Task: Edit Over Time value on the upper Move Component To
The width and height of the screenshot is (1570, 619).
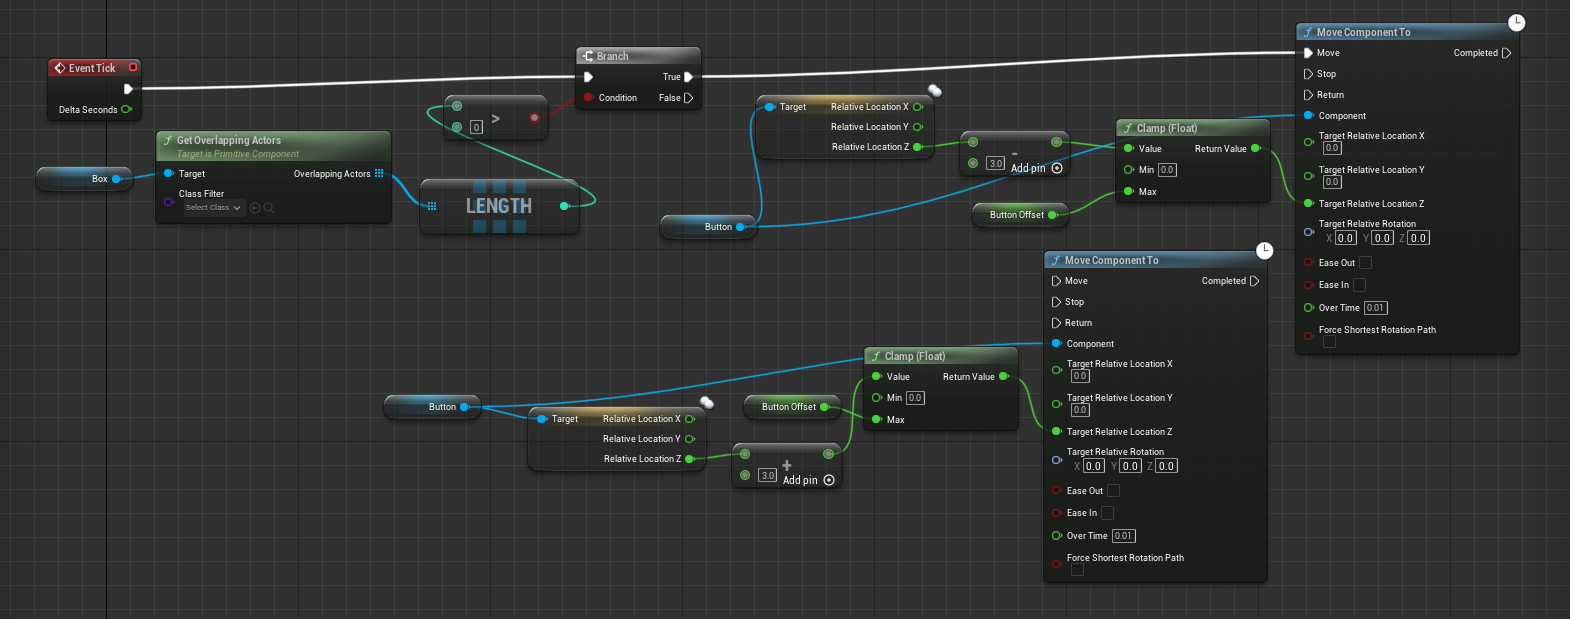Action: (x=1375, y=308)
